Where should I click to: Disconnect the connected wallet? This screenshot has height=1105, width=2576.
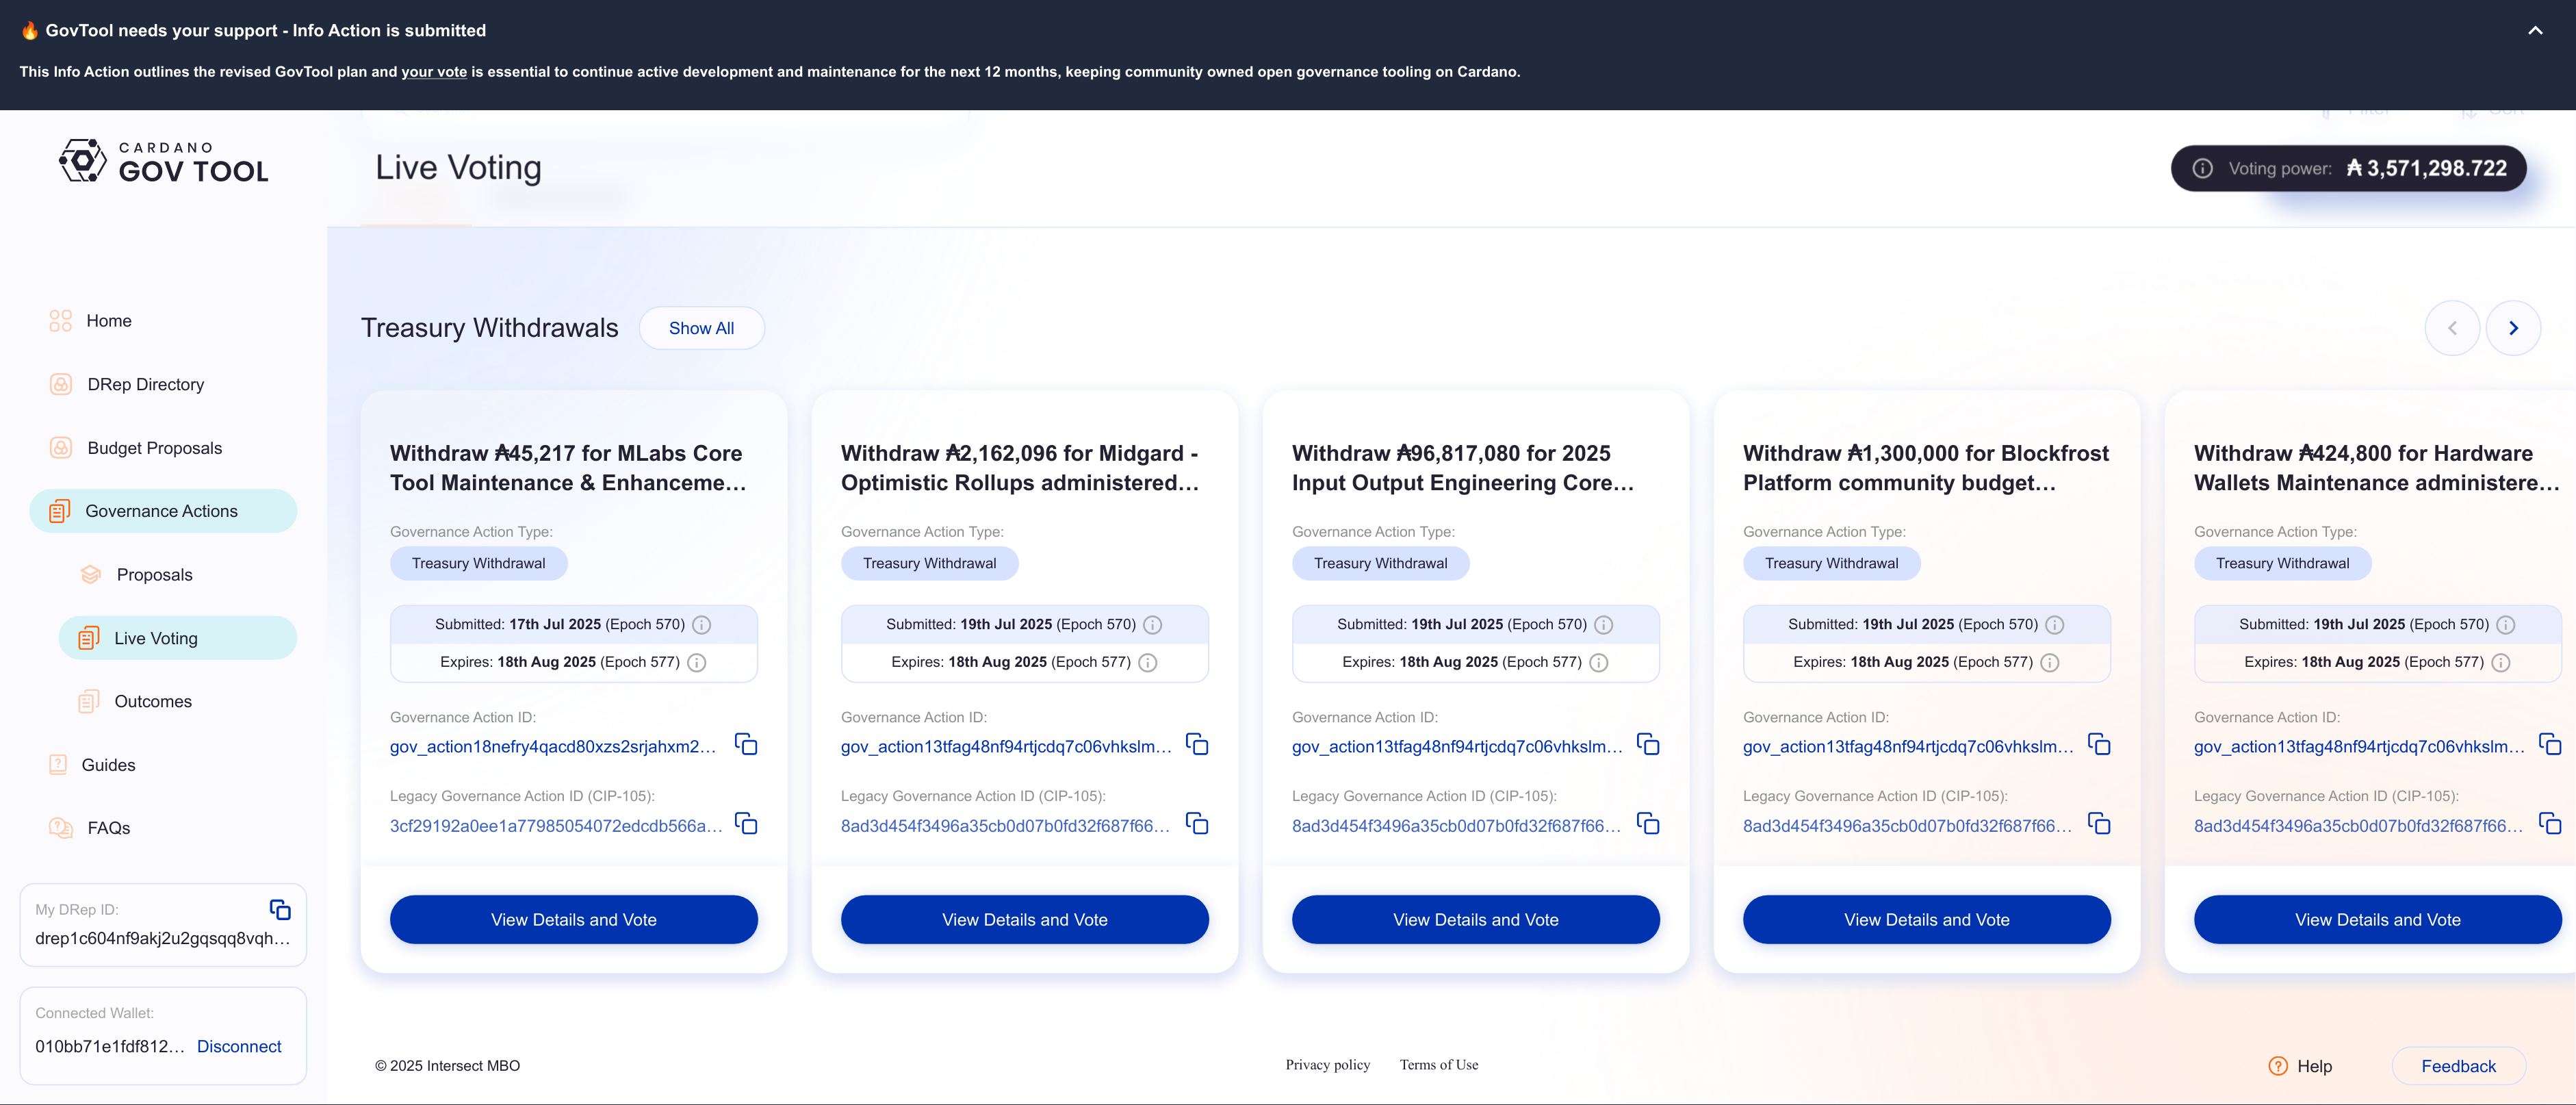tap(239, 1046)
